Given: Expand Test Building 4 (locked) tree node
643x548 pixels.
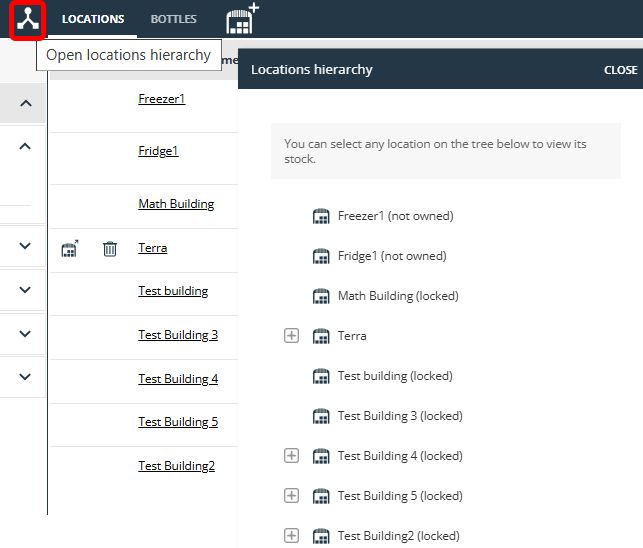Looking at the screenshot, I should click(x=291, y=455).
